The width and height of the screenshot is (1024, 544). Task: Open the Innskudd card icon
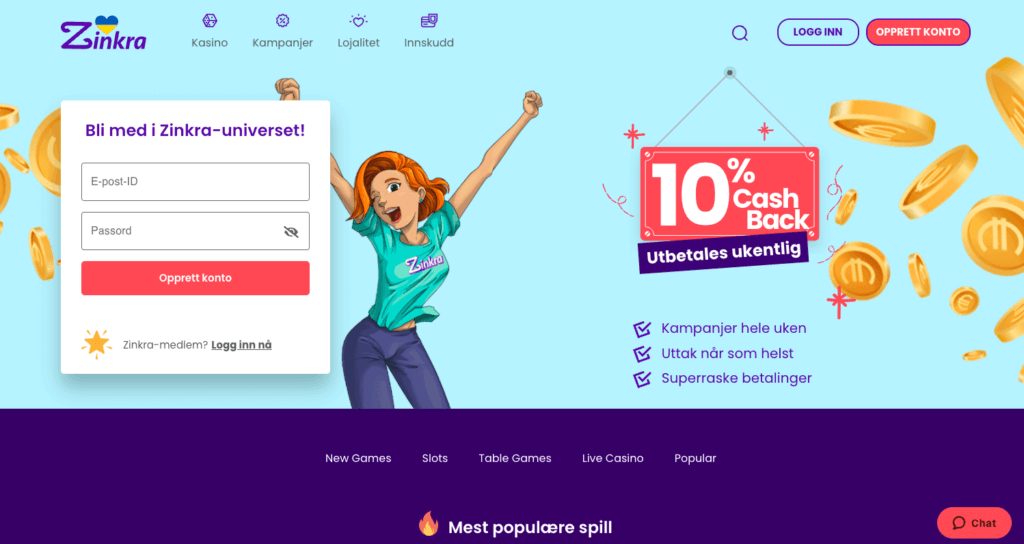429,21
